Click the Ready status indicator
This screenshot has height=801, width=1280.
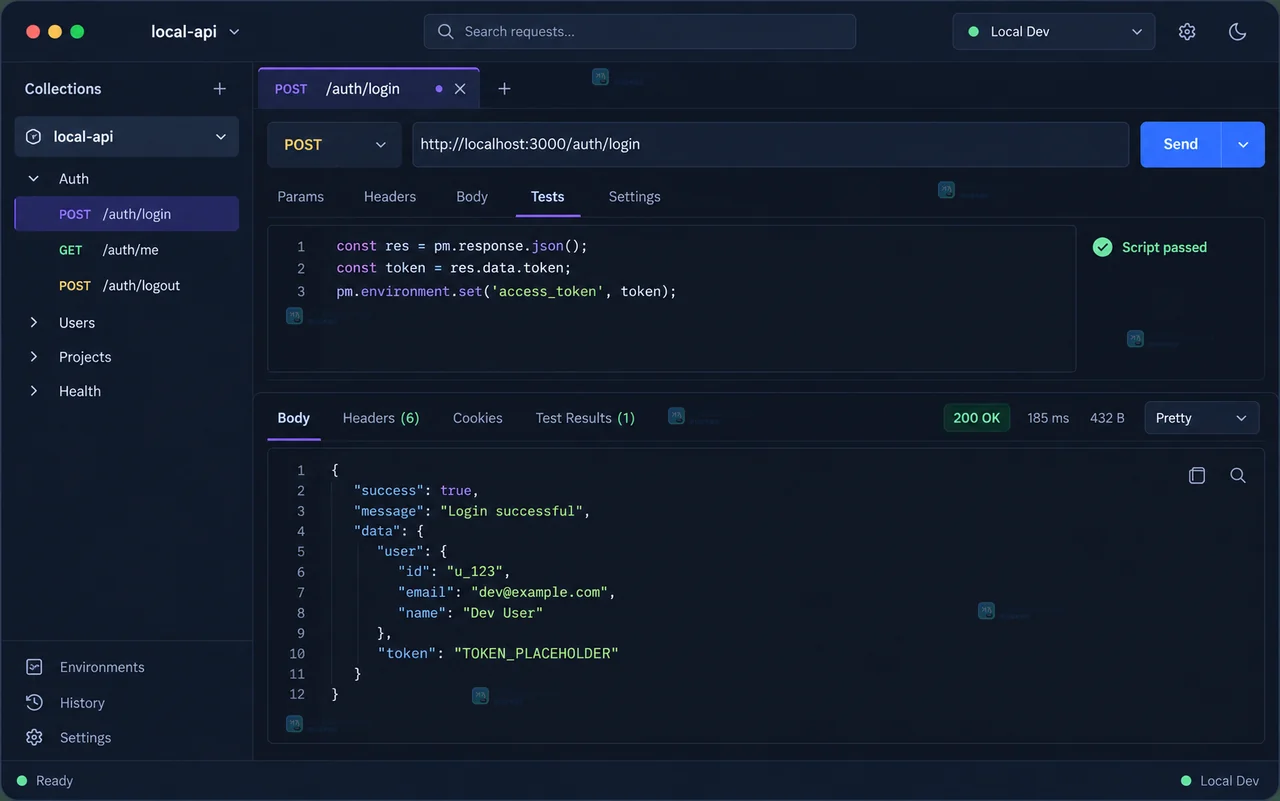[45, 781]
